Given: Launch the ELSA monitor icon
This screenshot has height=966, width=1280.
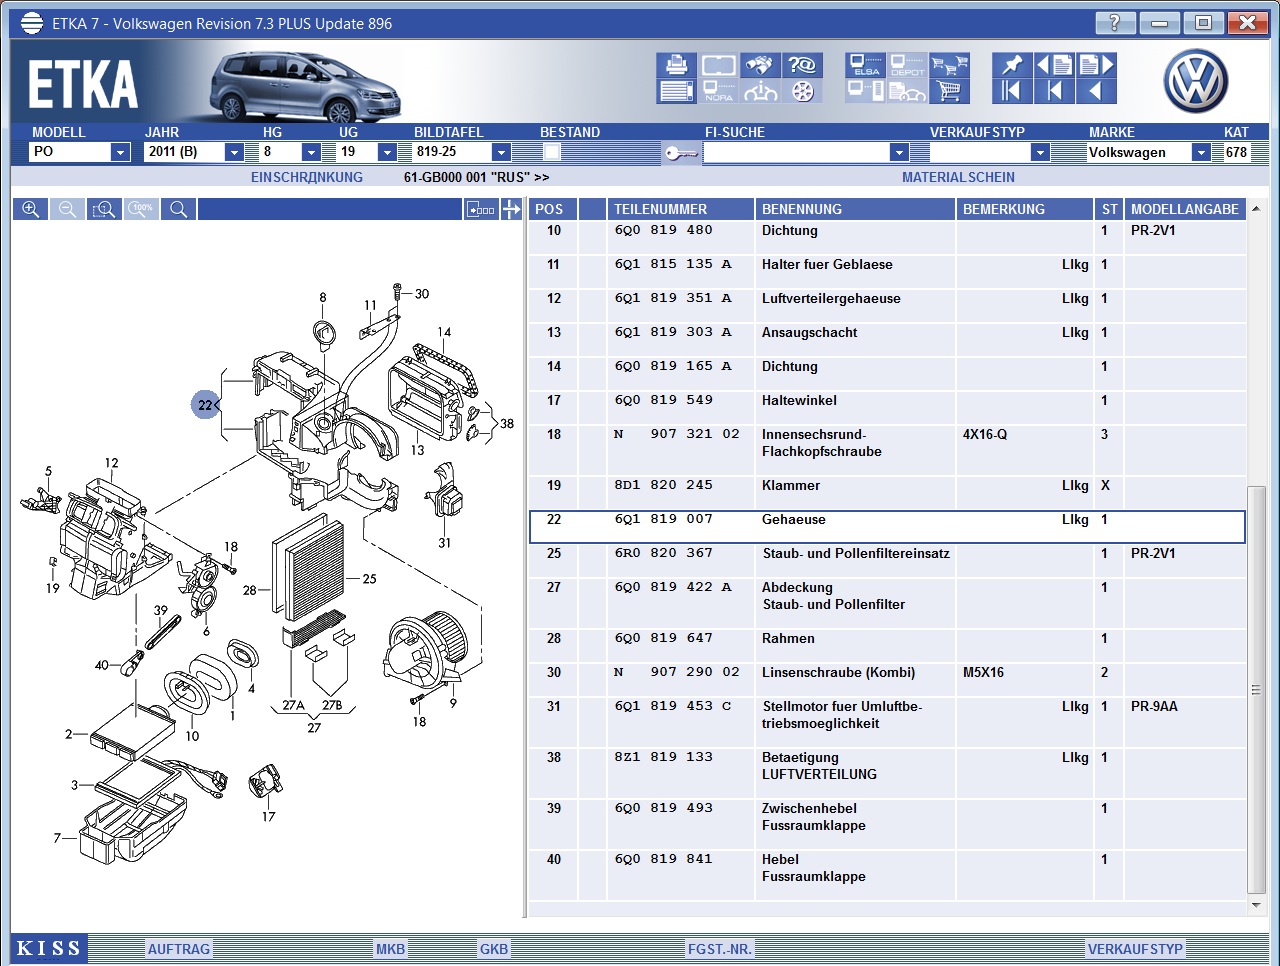Looking at the screenshot, I should click(x=865, y=66).
